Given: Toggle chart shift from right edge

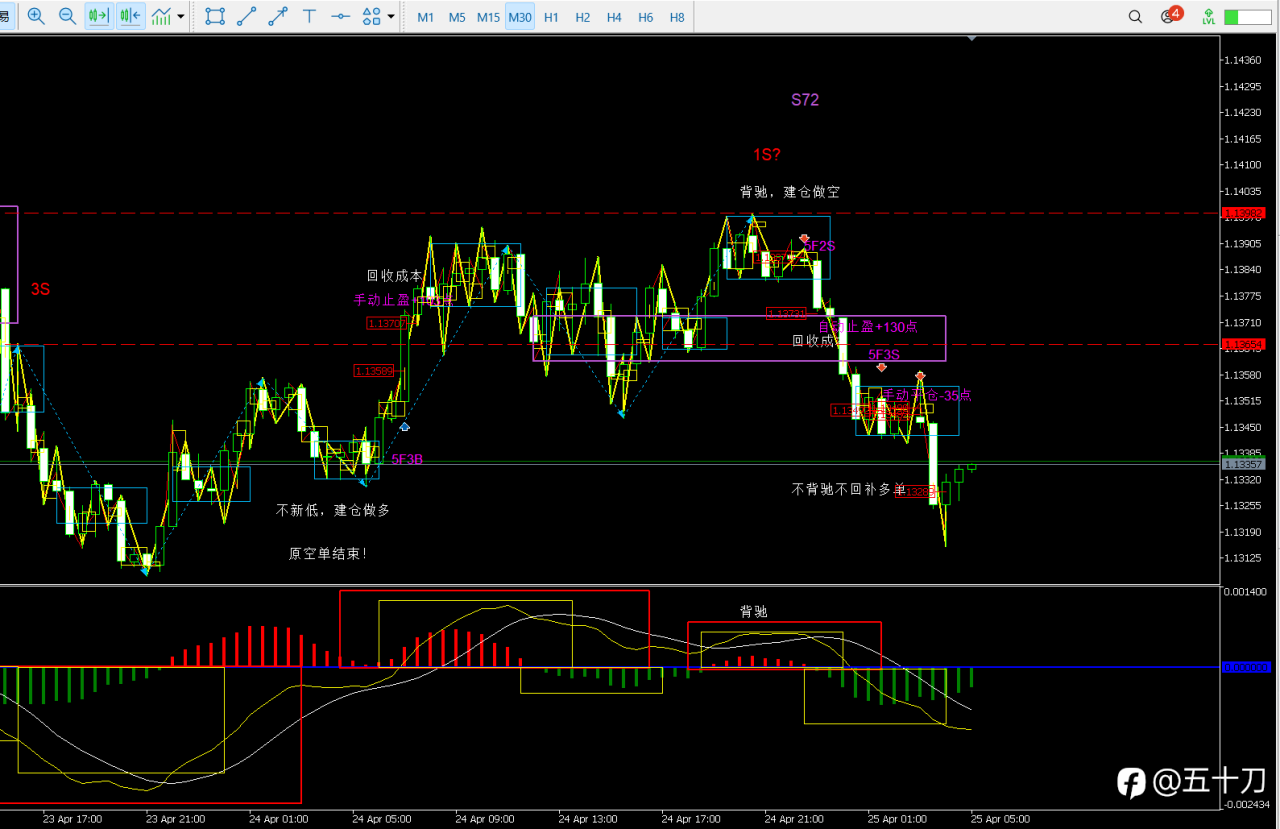Looking at the screenshot, I should pyautogui.click(x=130, y=16).
